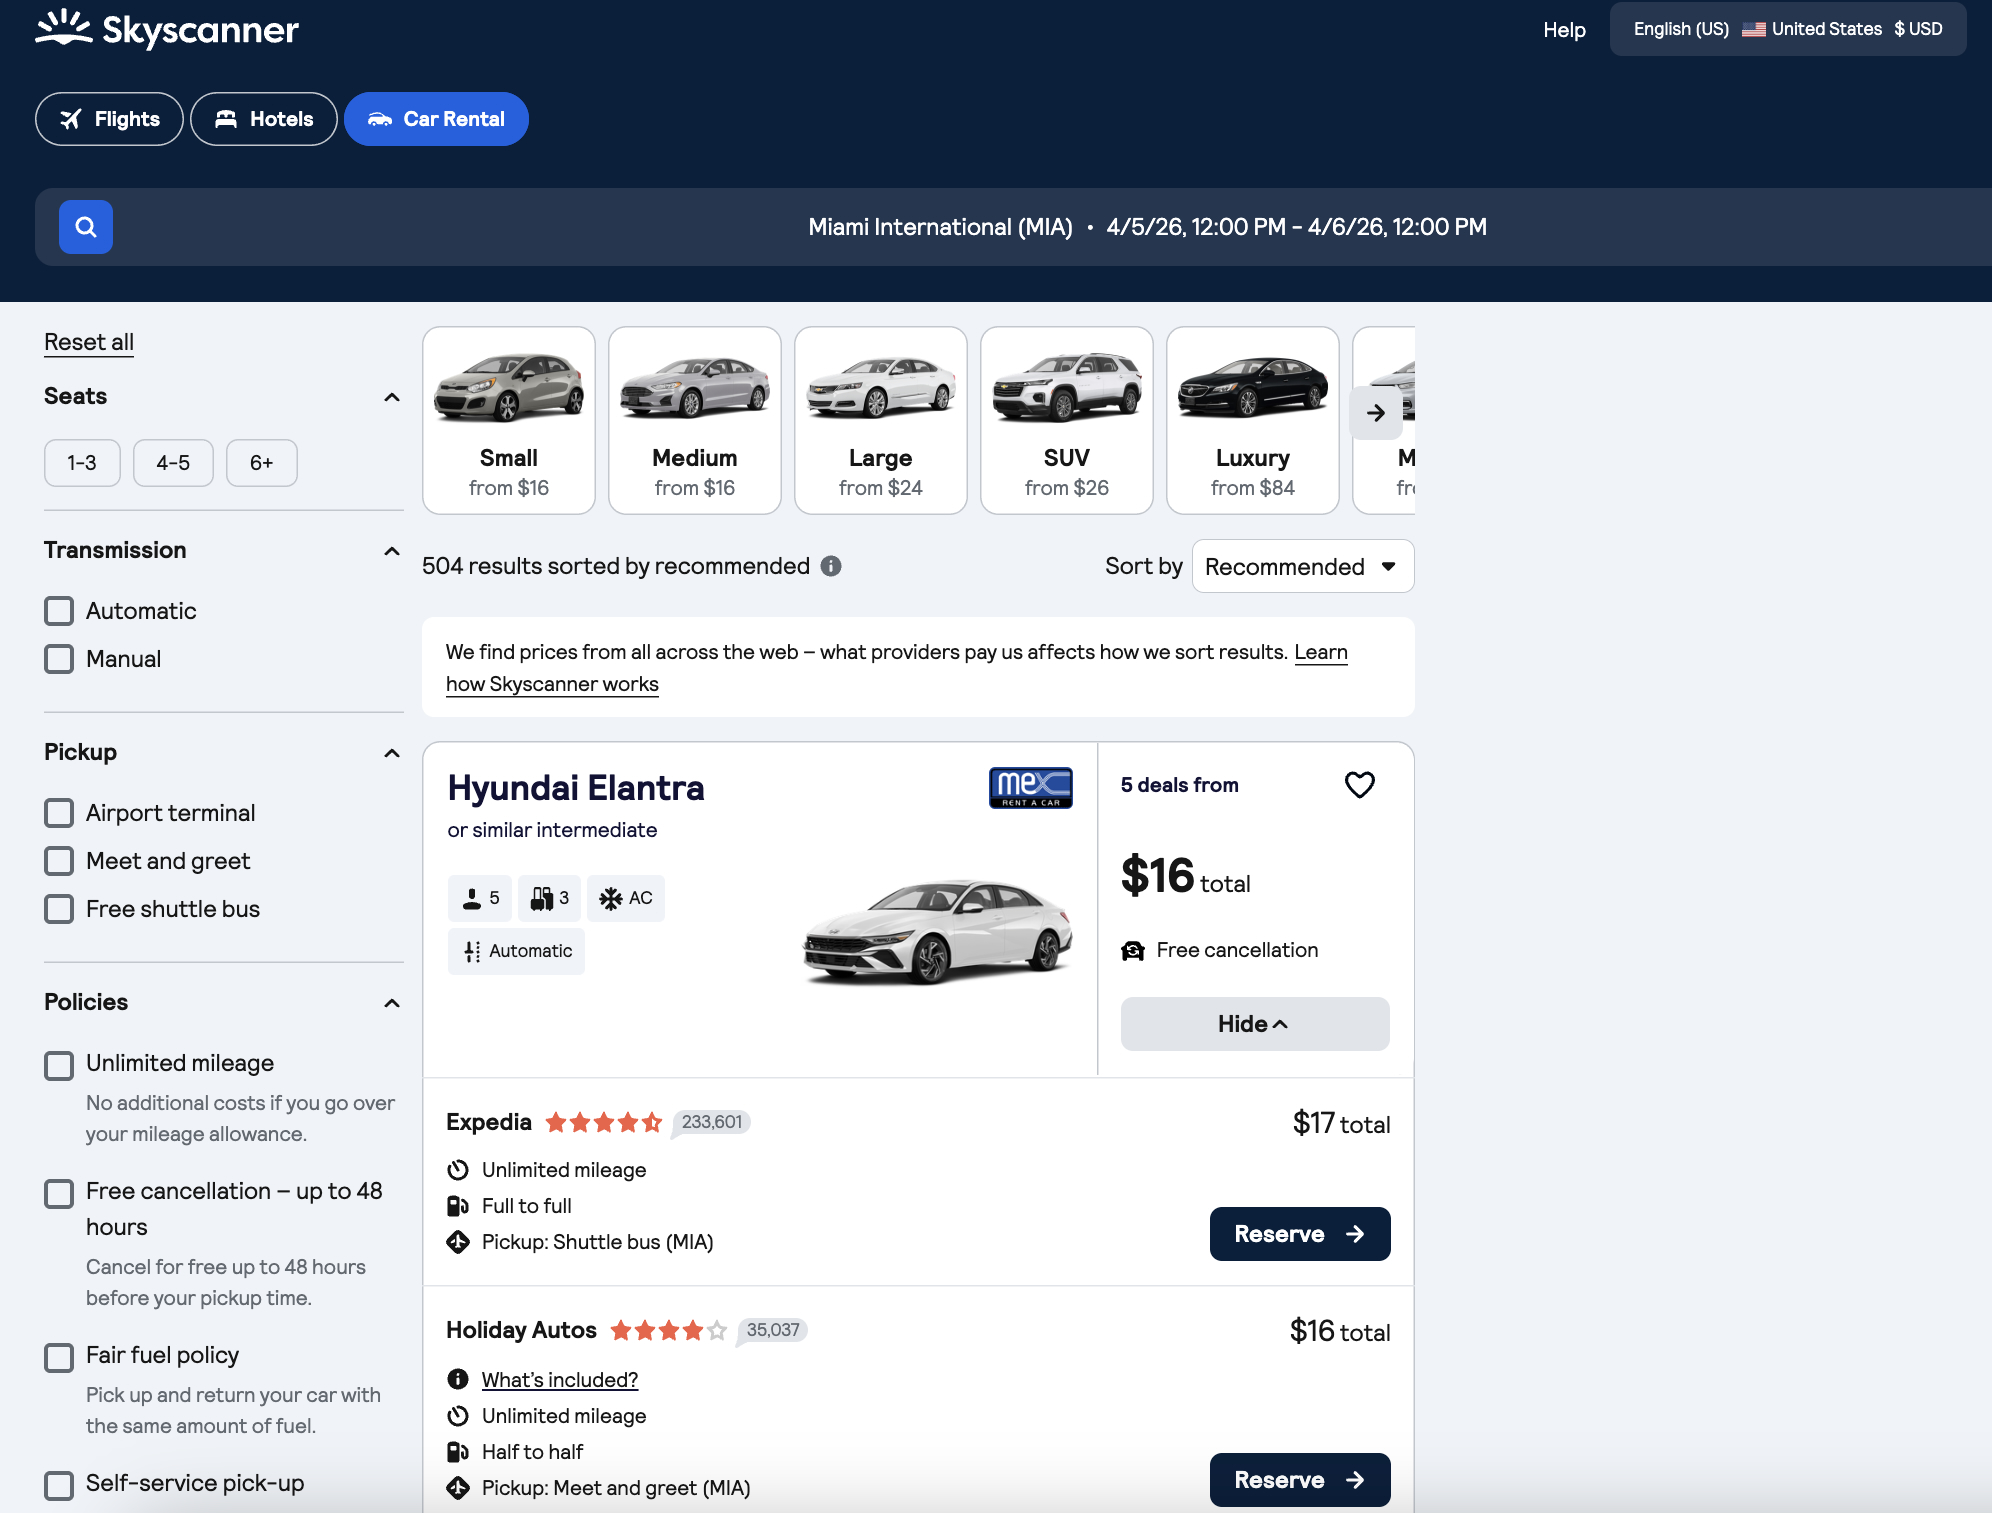The image size is (1992, 1513).
Task: Click info icon beside What's included
Action: click(x=458, y=1379)
